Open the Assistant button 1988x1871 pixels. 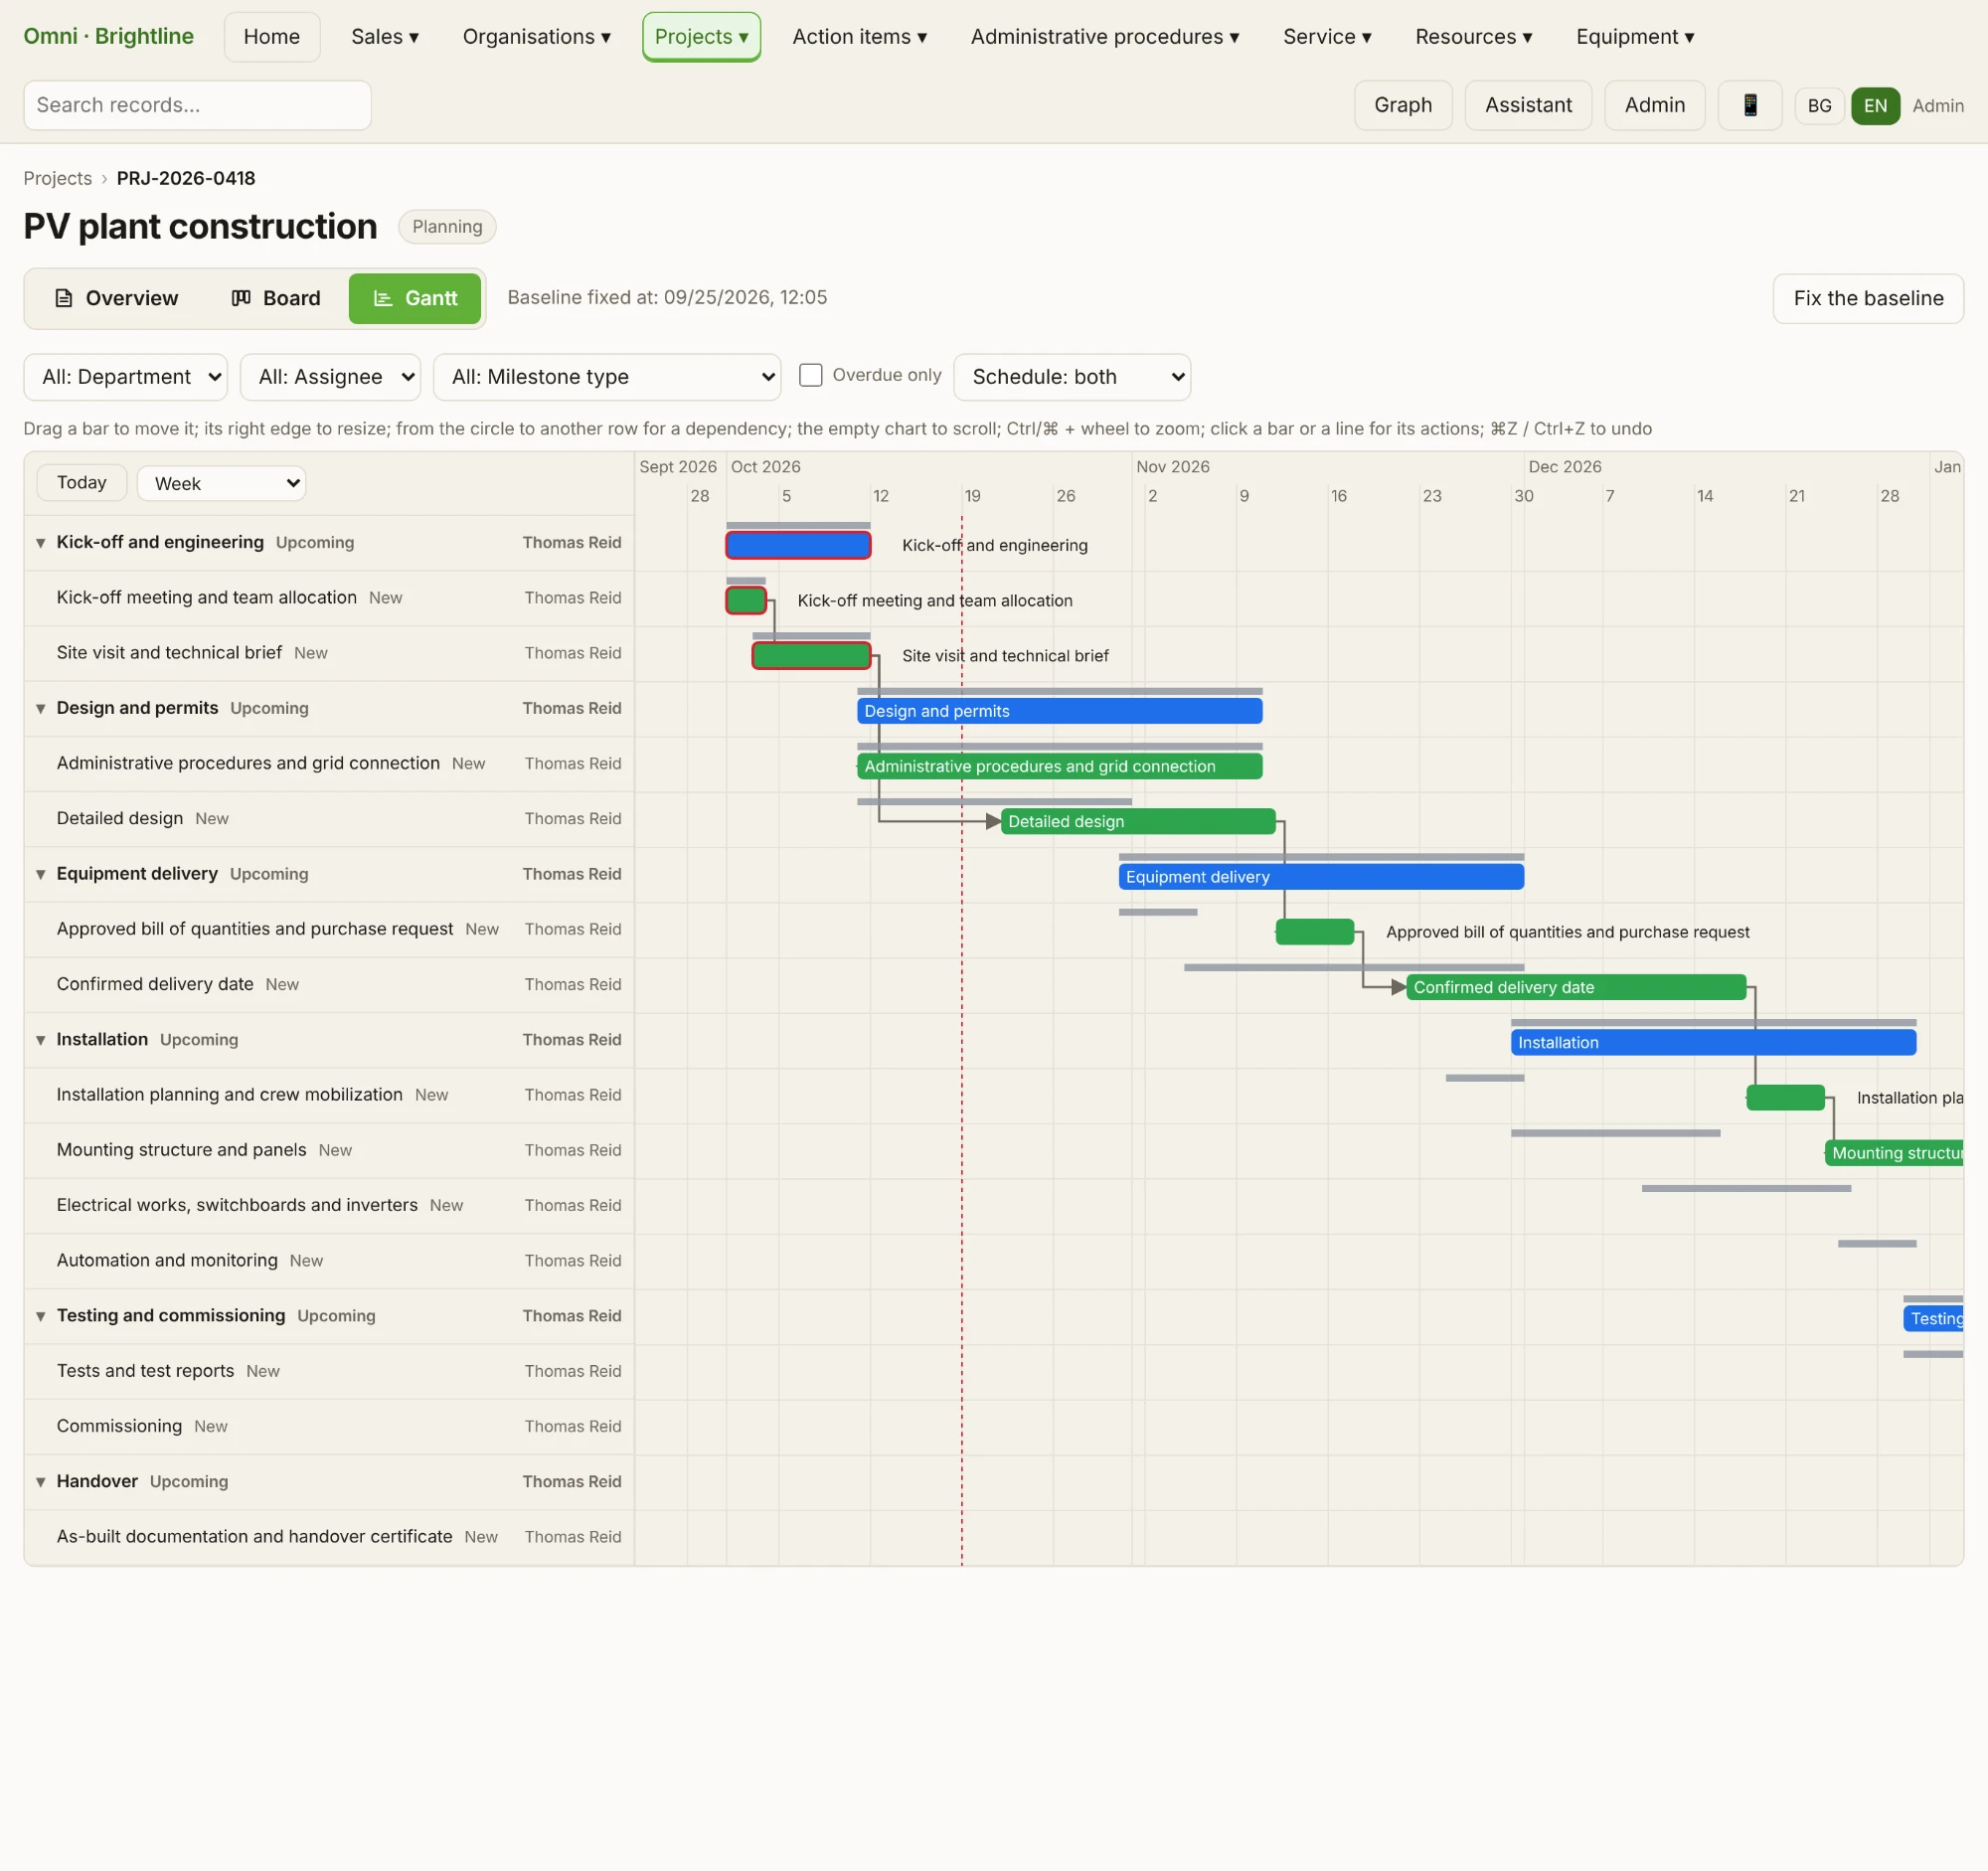(1528, 105)
